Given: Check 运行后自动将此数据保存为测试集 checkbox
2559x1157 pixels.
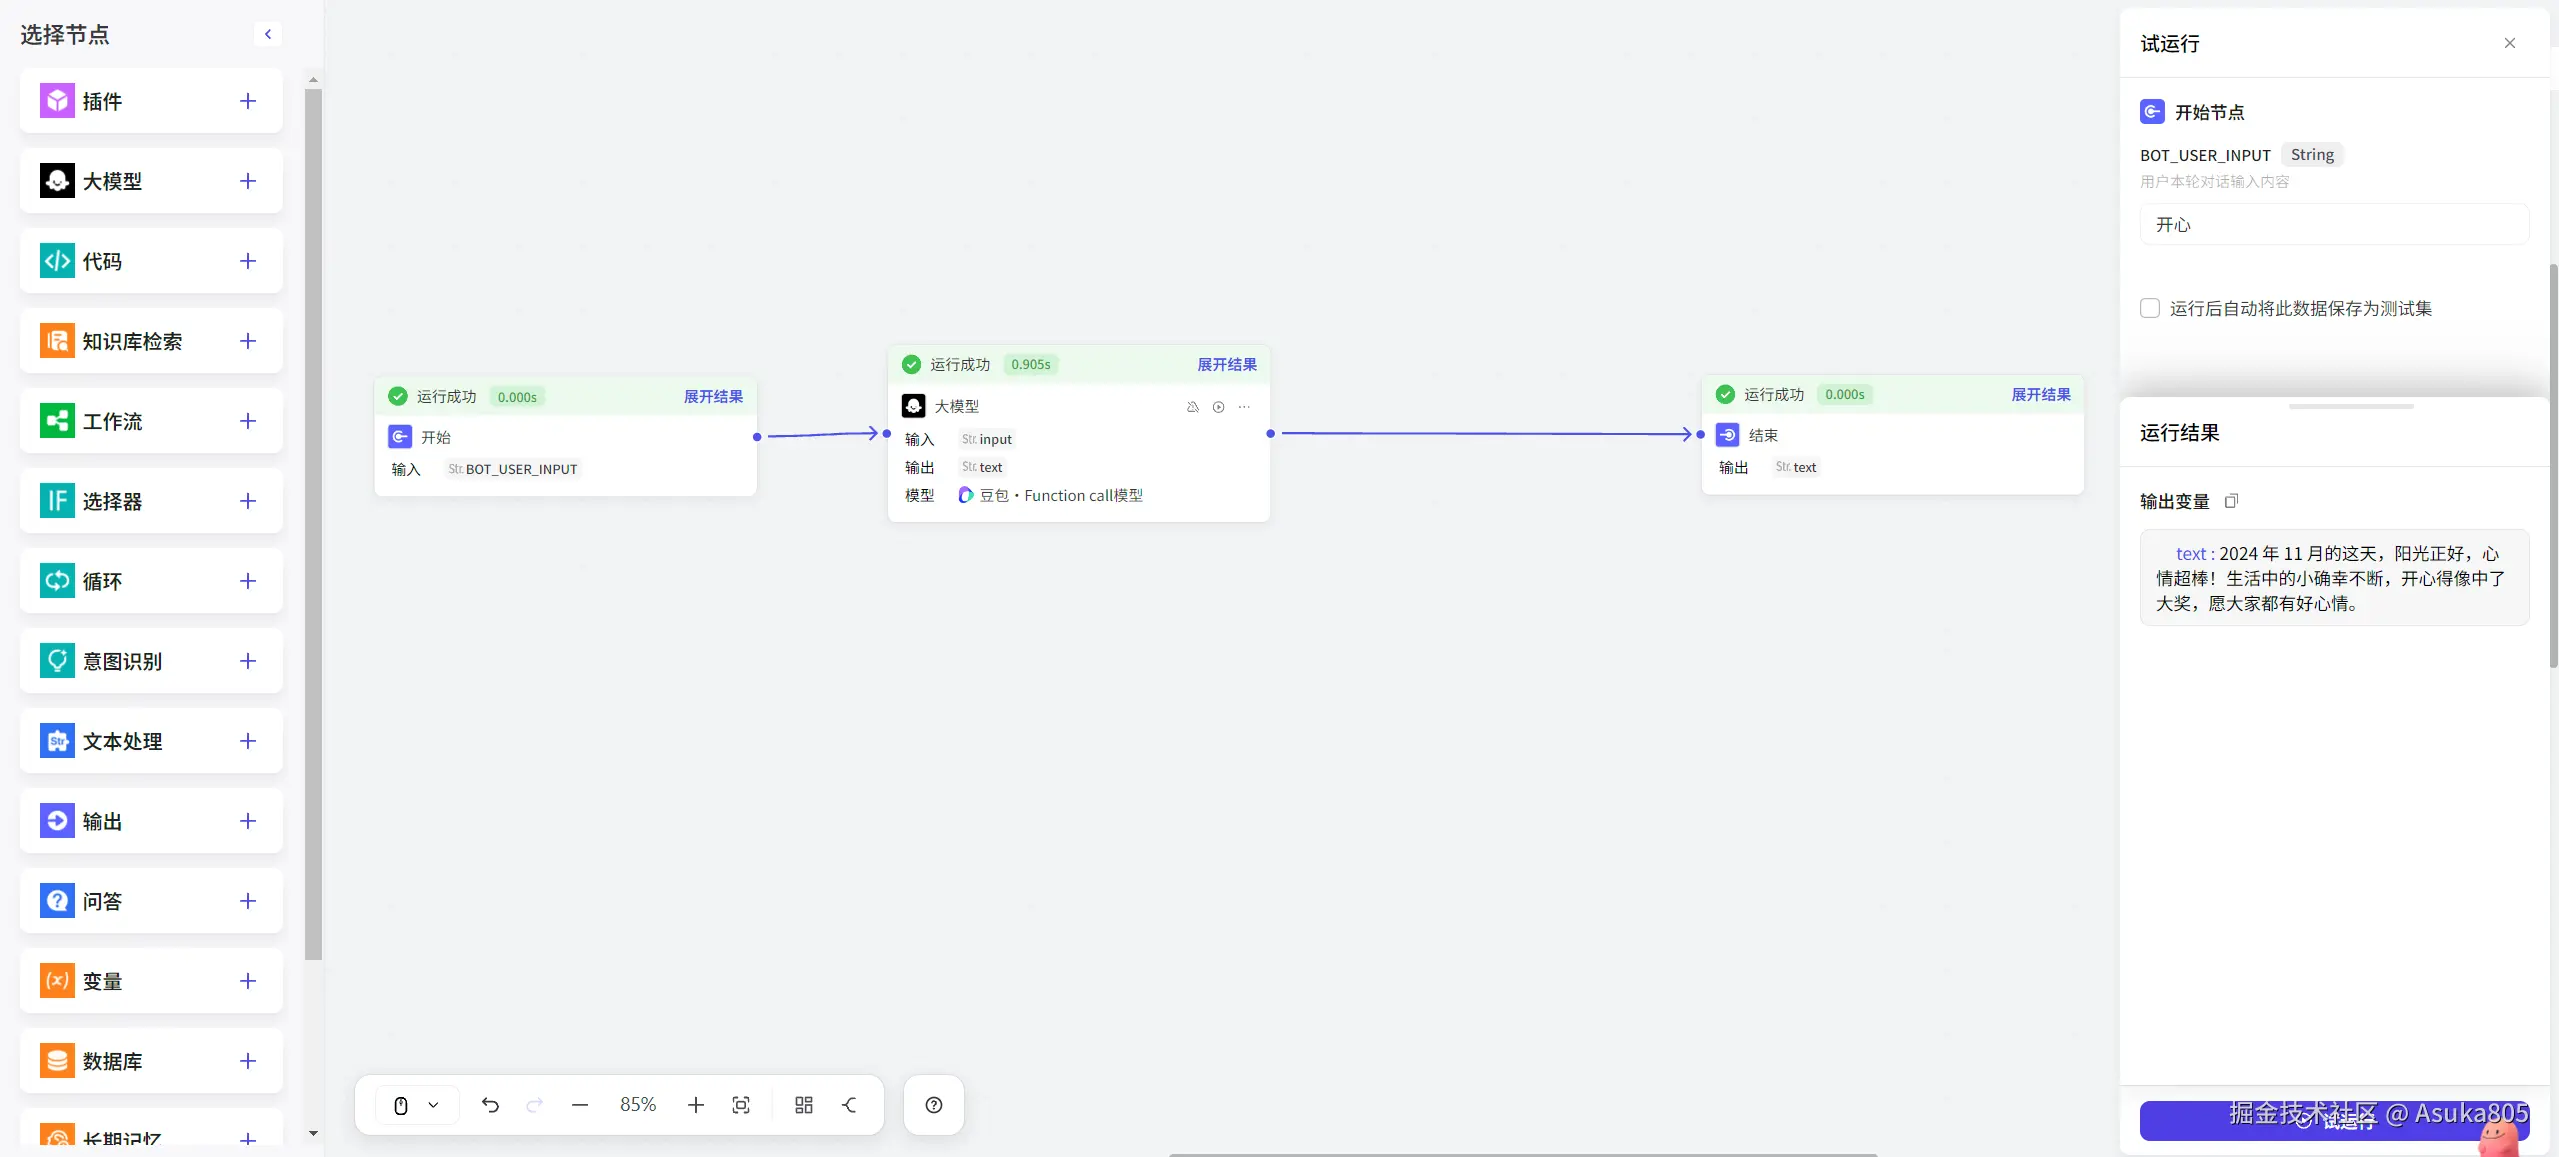Looking at the screenshot, I should [x=2150, y=308].
